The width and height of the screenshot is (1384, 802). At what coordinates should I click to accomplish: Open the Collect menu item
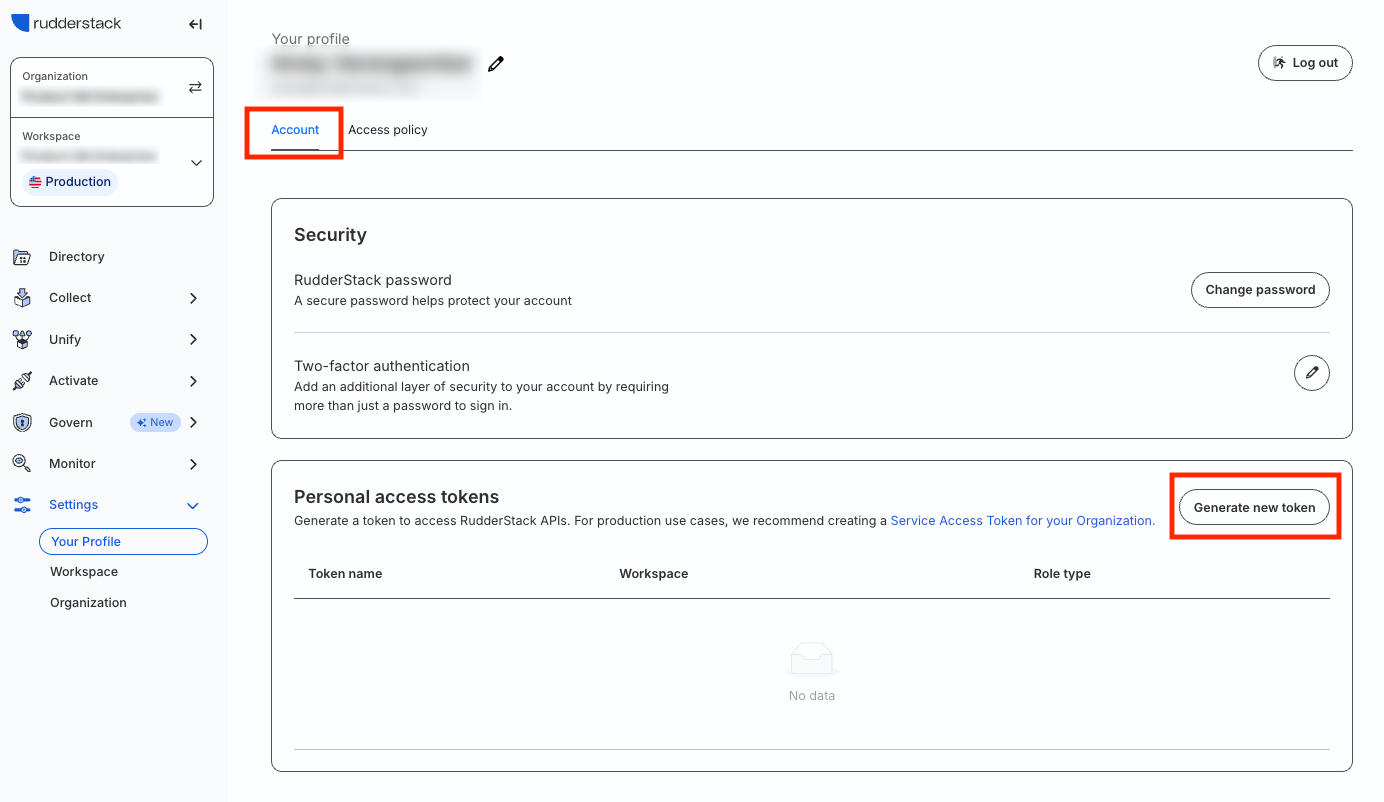pyautogui.click(x=70, y=298)
